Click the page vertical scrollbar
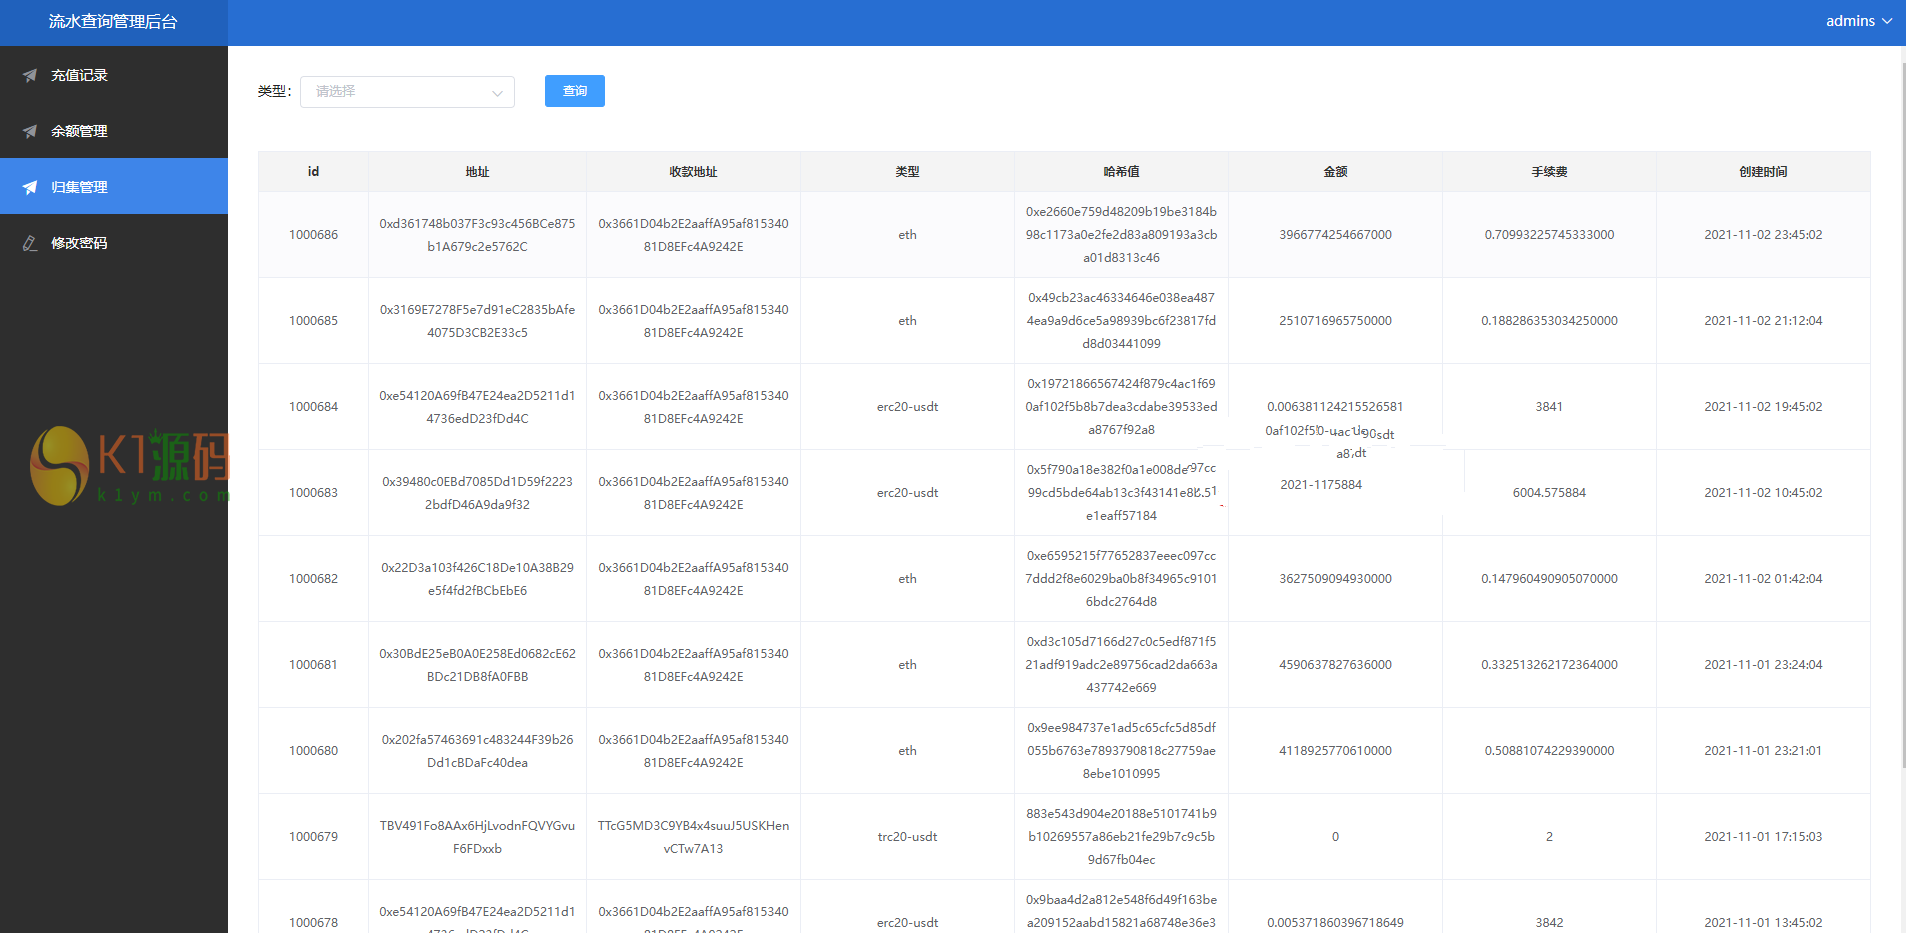The image size is (1906, 933). click(x=1902, y=400)
